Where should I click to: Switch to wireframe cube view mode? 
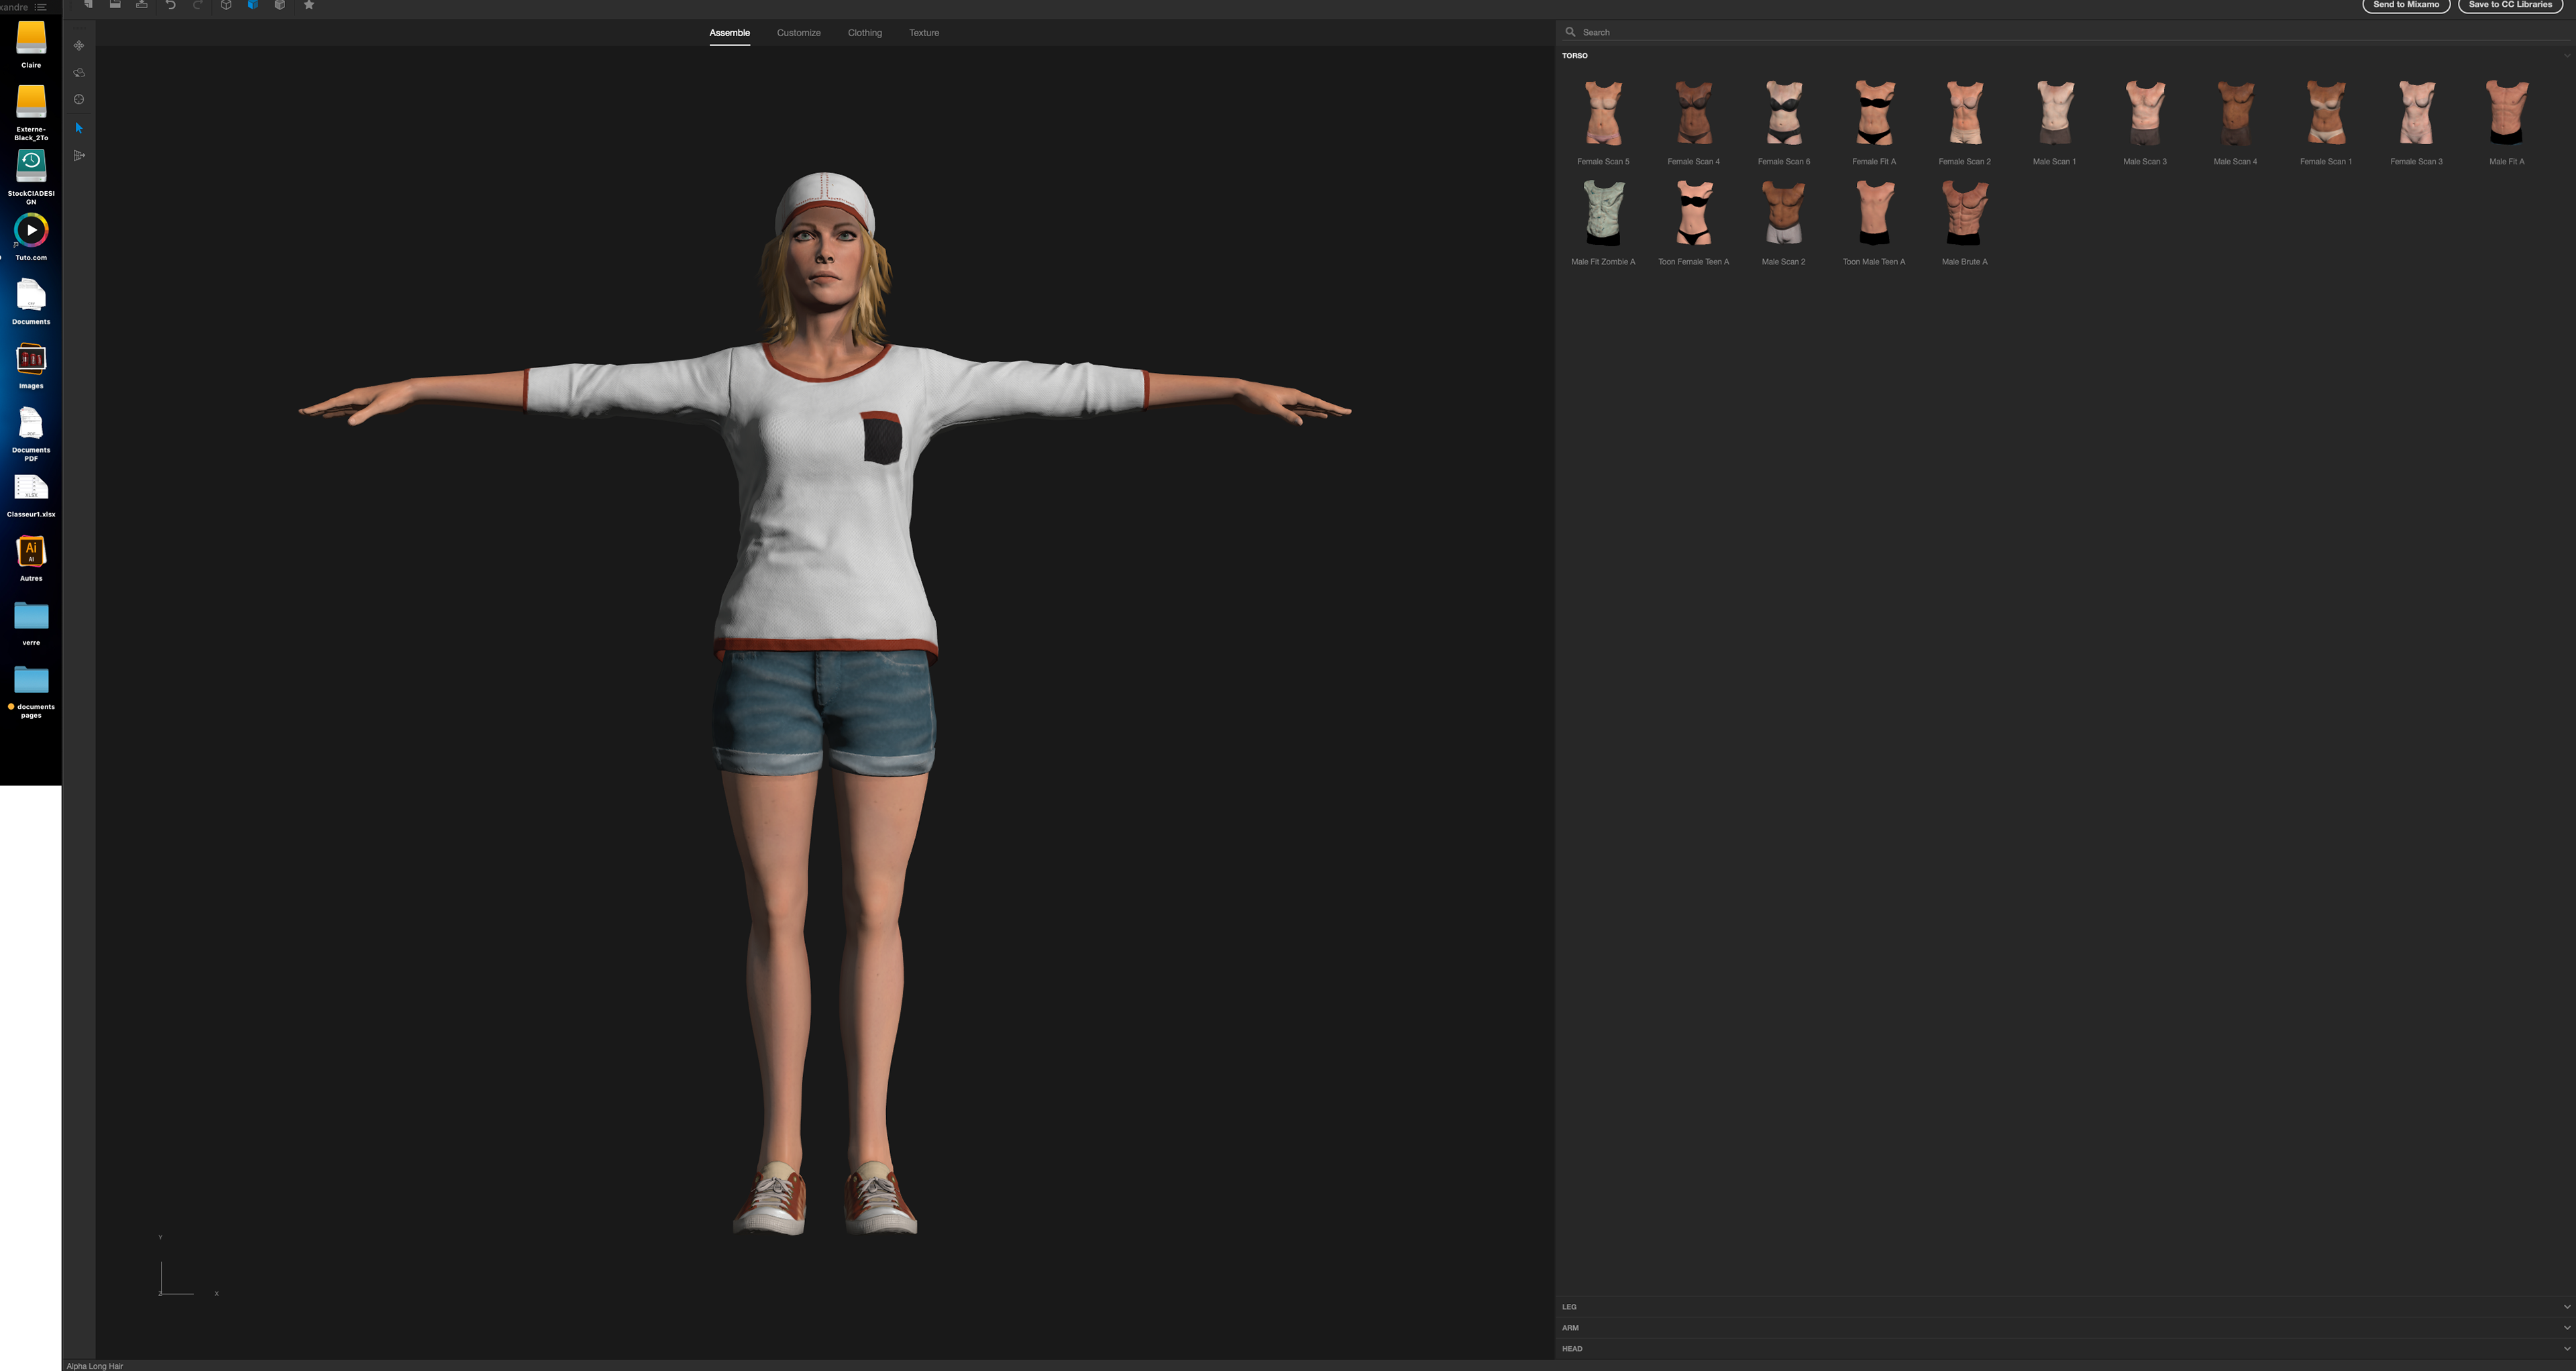coord(226,5)
